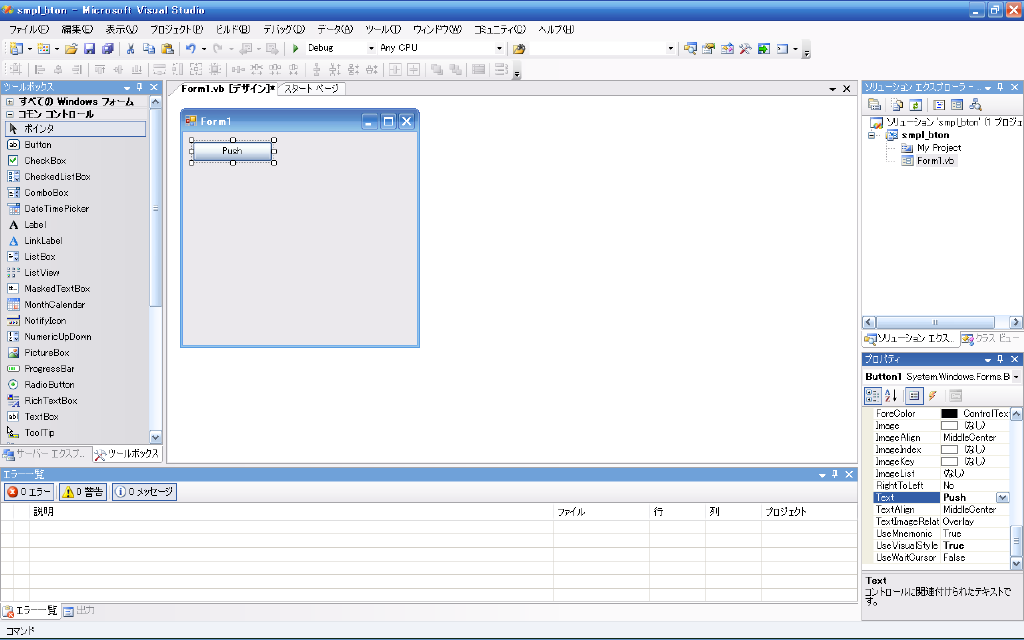Viewport: 1024px width, 640px height.
Task: Click the Paste clipboard icon
Action: point(168,48)
